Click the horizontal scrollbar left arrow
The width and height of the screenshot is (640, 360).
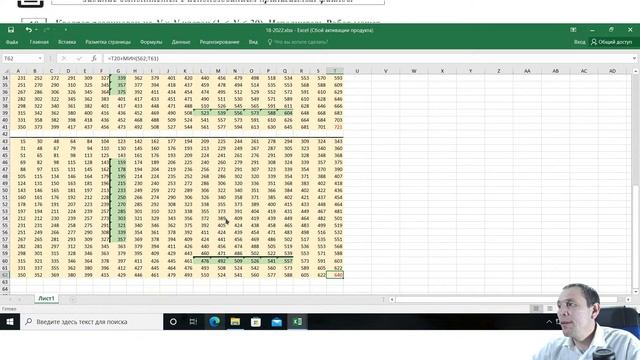point(392,300)
